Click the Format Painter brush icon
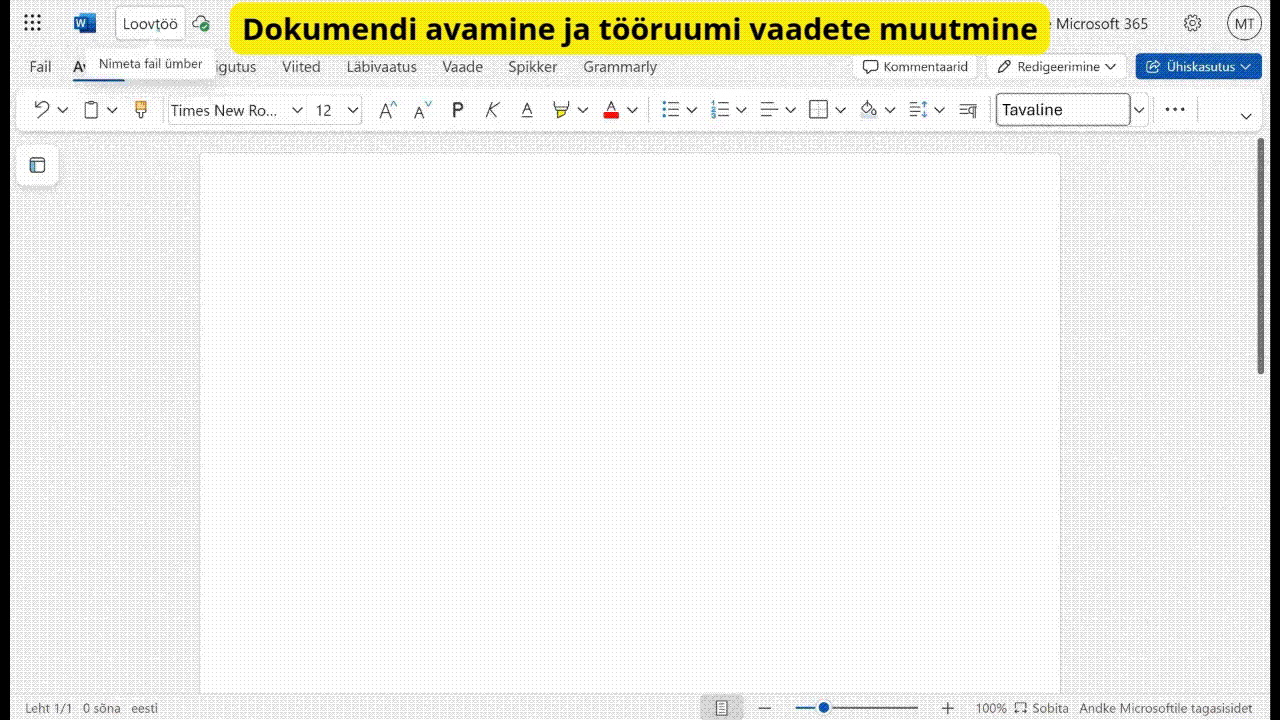 click(x=141, y=110)
